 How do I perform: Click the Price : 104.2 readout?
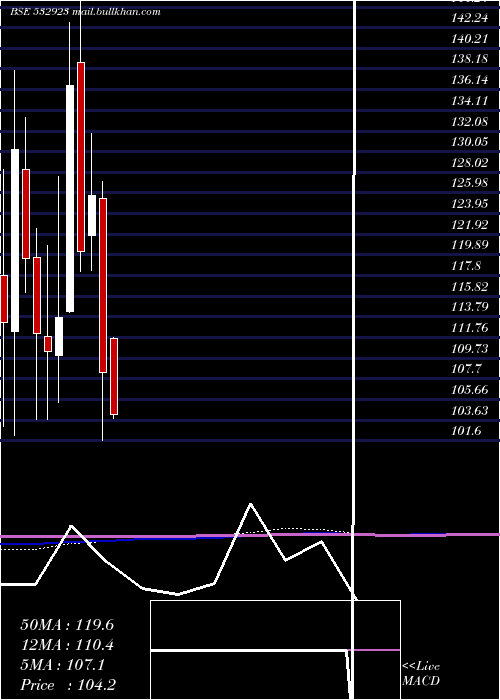click(68, 685)
